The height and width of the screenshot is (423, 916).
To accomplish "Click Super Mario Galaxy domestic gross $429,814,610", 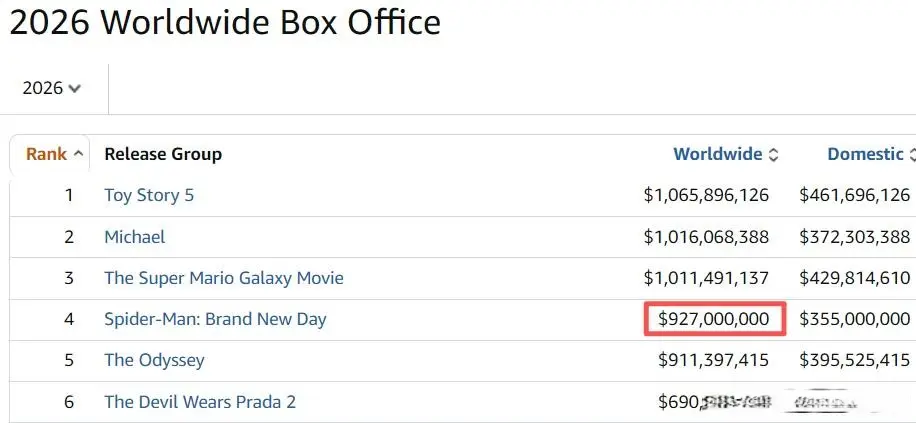I will (855, 278).
